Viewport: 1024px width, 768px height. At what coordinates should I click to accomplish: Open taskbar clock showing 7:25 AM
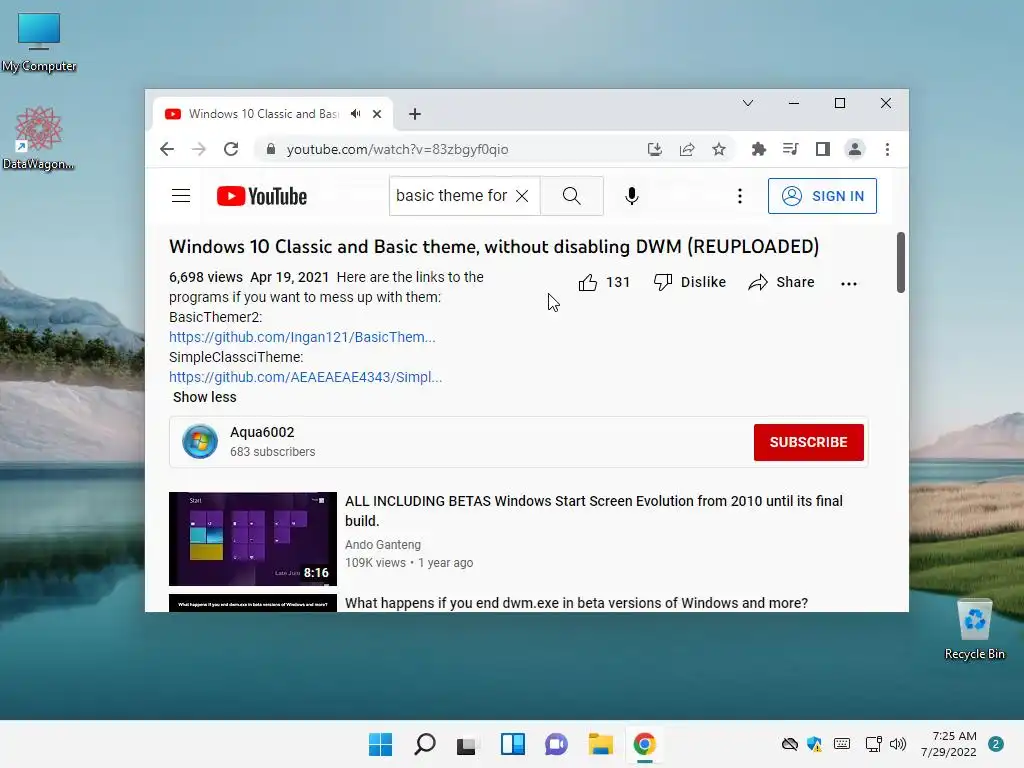pyautogui.click(x=949, y=744)
